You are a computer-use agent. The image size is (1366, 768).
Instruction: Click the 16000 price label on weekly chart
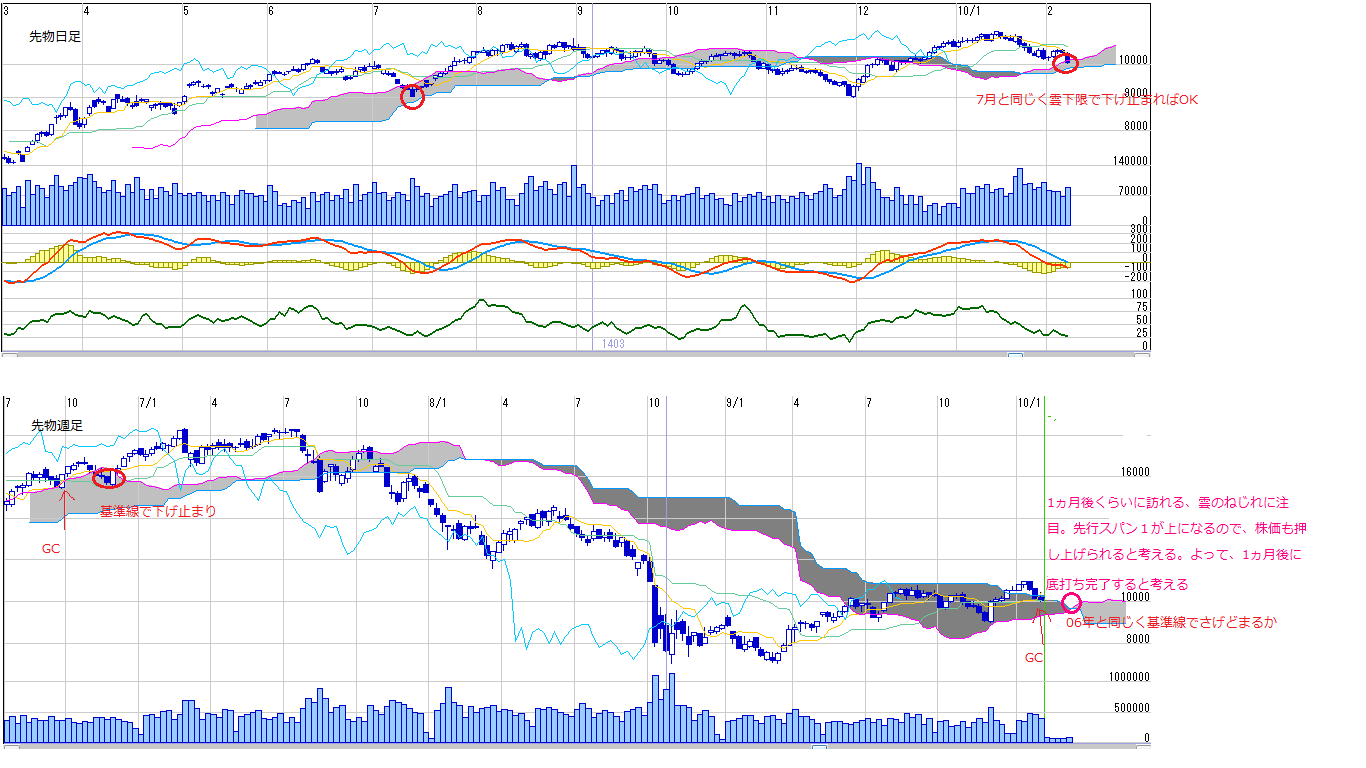coord(1131,473)
